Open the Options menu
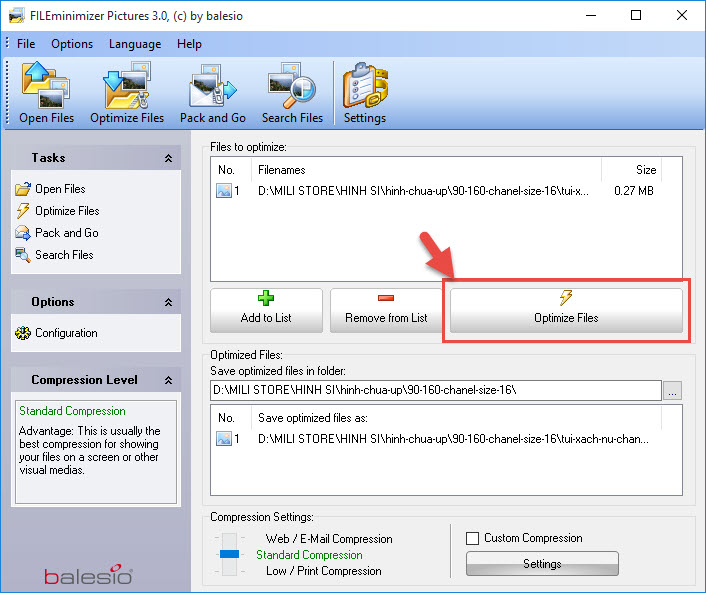 point(72,44)
